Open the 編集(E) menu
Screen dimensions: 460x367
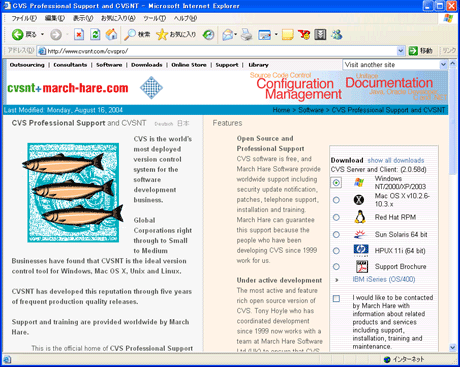tap(55, 18)
